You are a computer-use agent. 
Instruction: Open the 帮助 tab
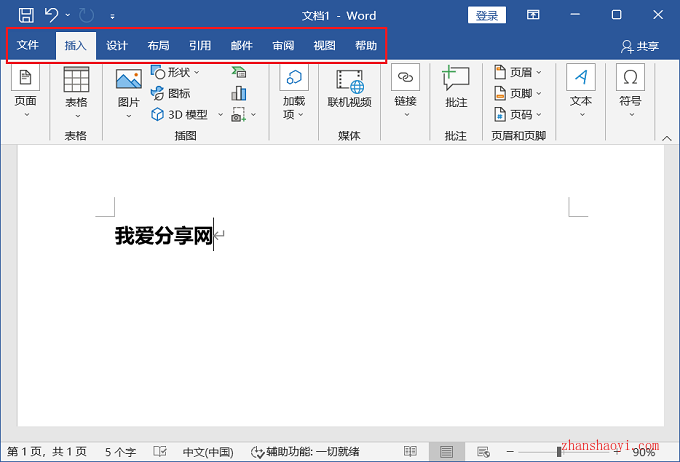tap(366, 46)
